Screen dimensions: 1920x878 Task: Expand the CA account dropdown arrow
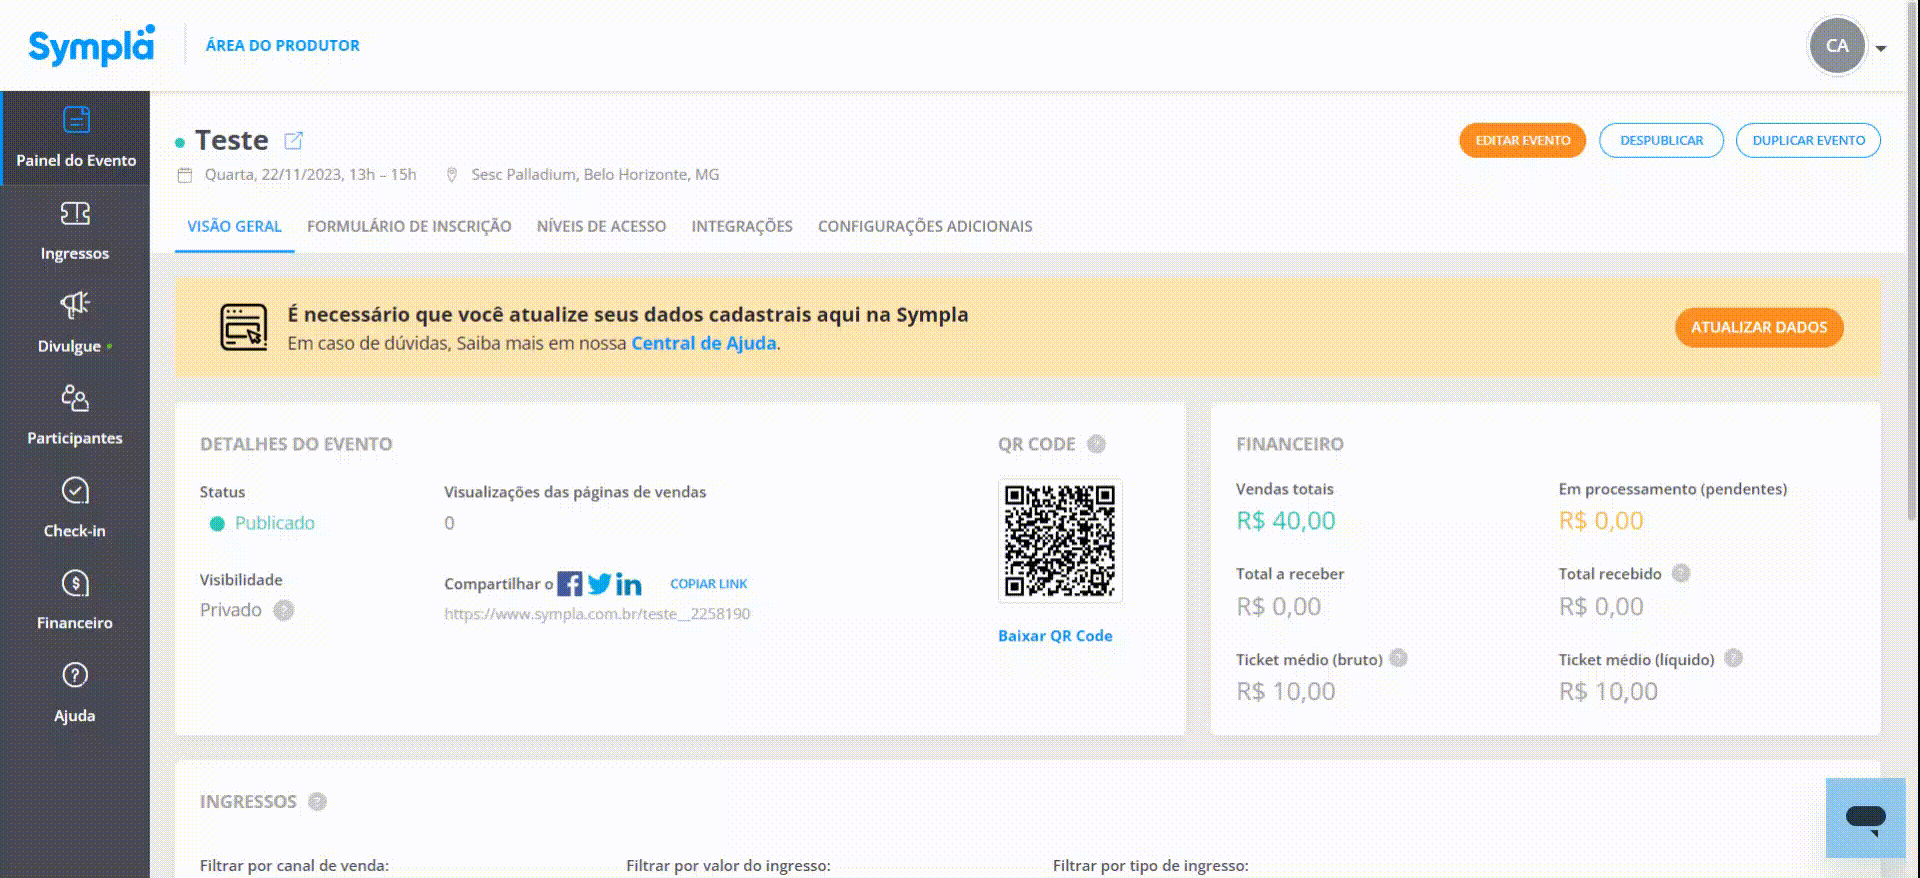tap(1881, 47)
